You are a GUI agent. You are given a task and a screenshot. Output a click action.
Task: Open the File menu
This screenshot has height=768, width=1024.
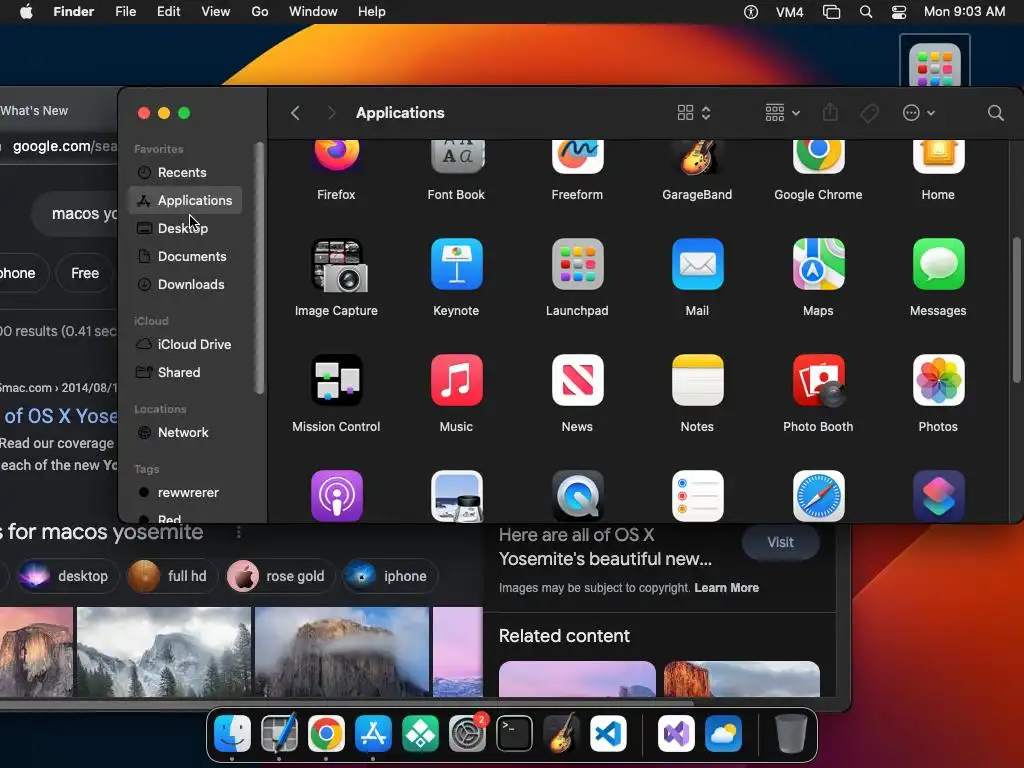pos(125,12)
